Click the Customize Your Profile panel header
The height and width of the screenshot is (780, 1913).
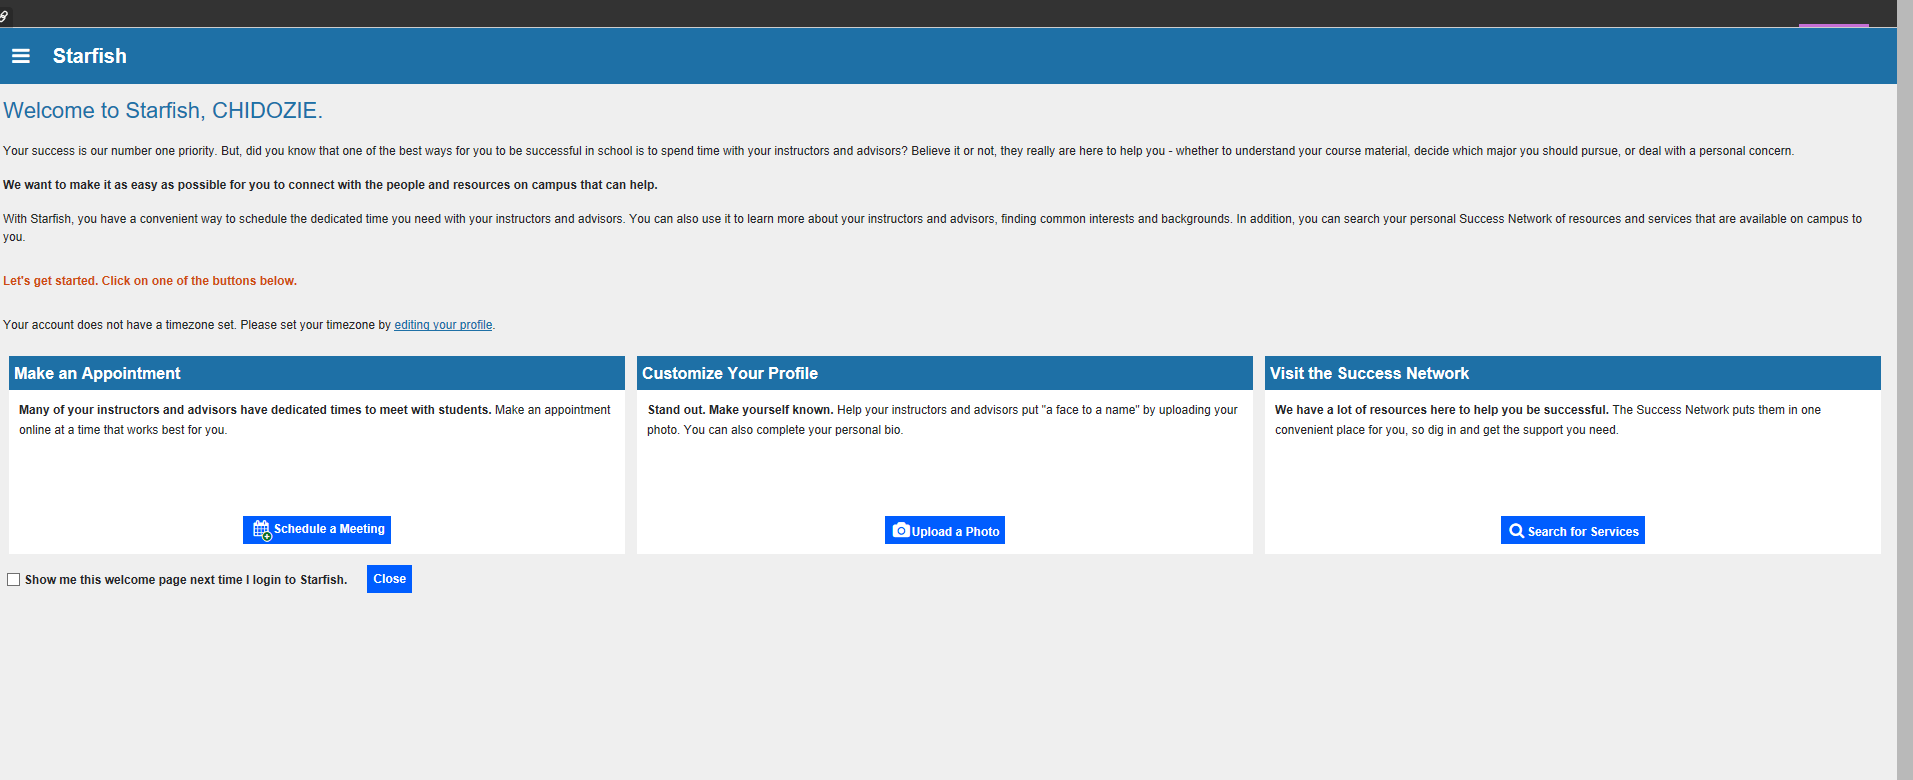coord(945,373)
